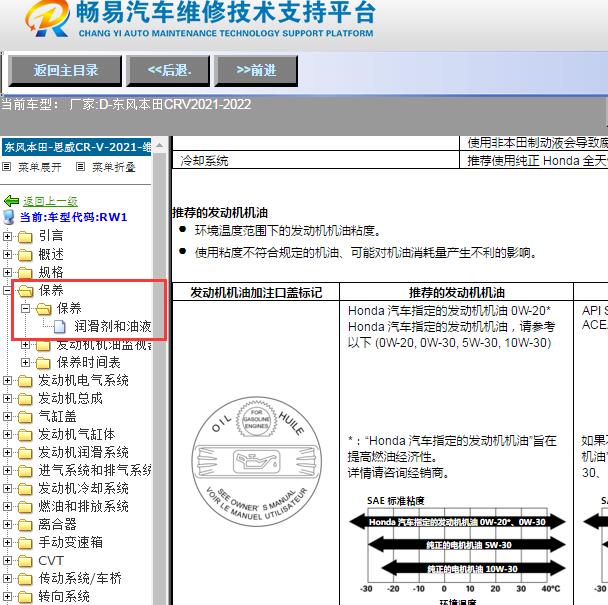
Task: Expand the 进气系统和排气系统 node
Action: point(7,470)
